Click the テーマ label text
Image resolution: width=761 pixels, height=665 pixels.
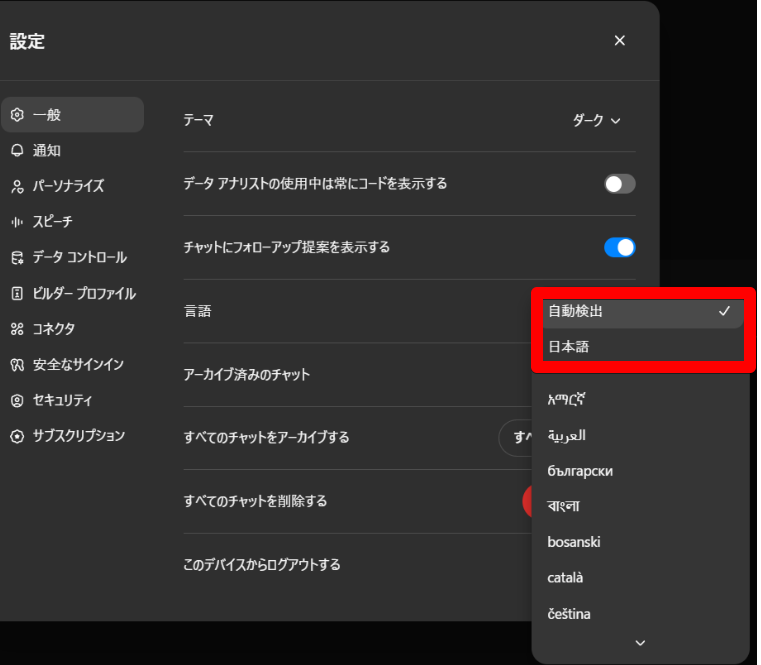click(x=199, y=120)
